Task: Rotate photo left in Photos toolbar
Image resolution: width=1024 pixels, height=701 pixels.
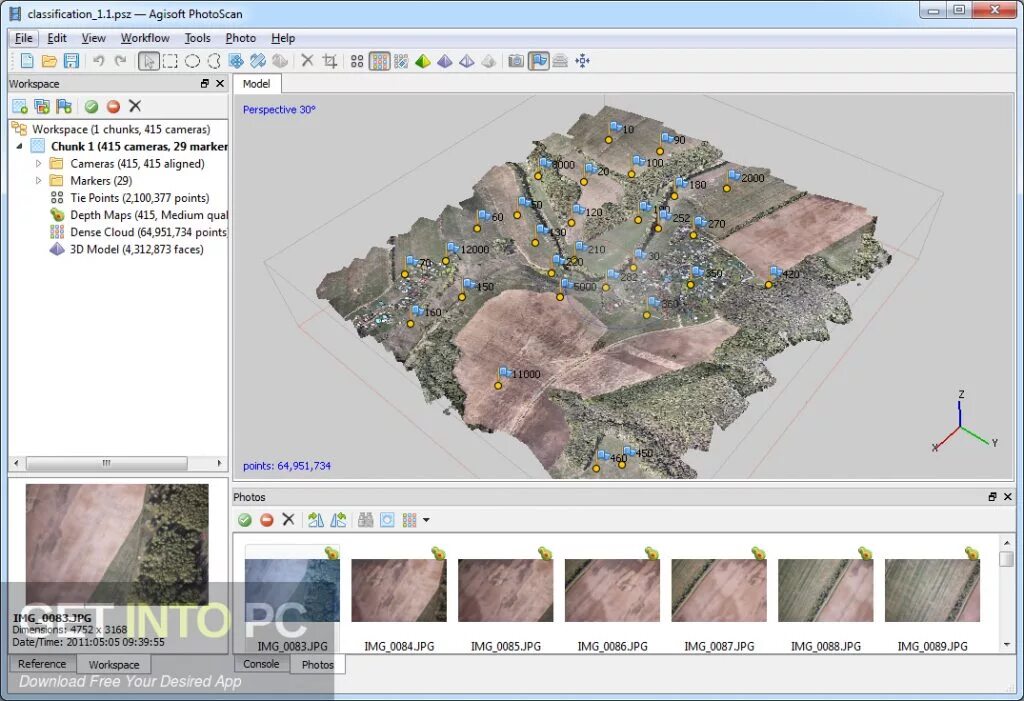Action: [316, 520]
